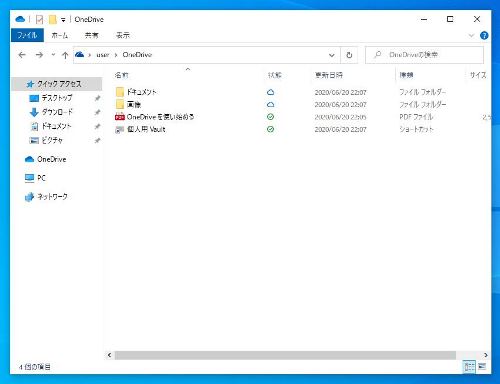The width and height of the screenshot is (500, 384).
Task: Open the address bar history dropdown
Action: 332,55
